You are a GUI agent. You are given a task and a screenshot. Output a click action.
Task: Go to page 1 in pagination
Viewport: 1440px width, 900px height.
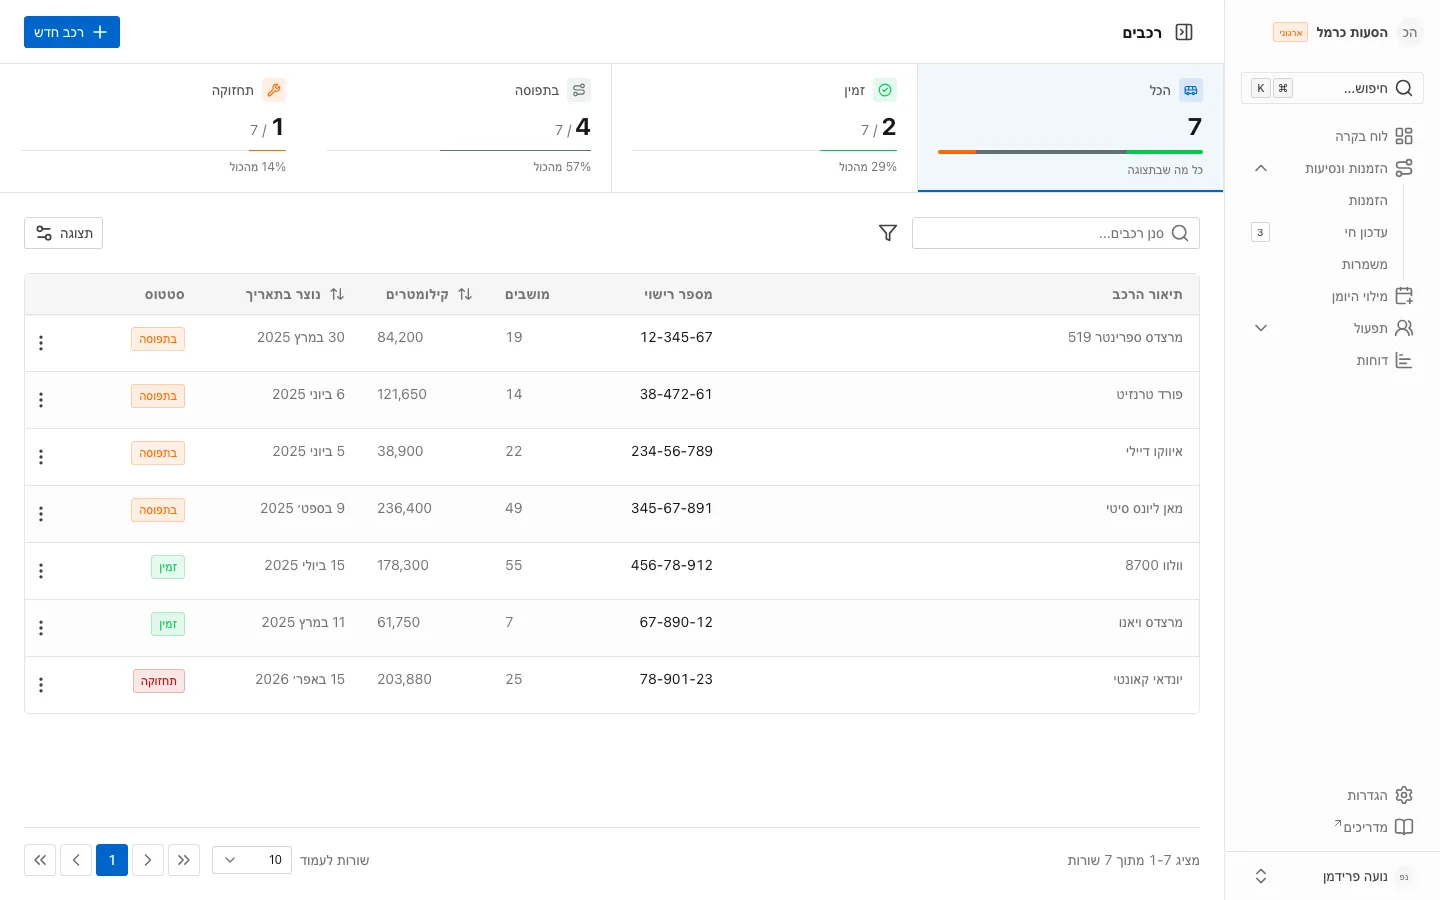112,860
